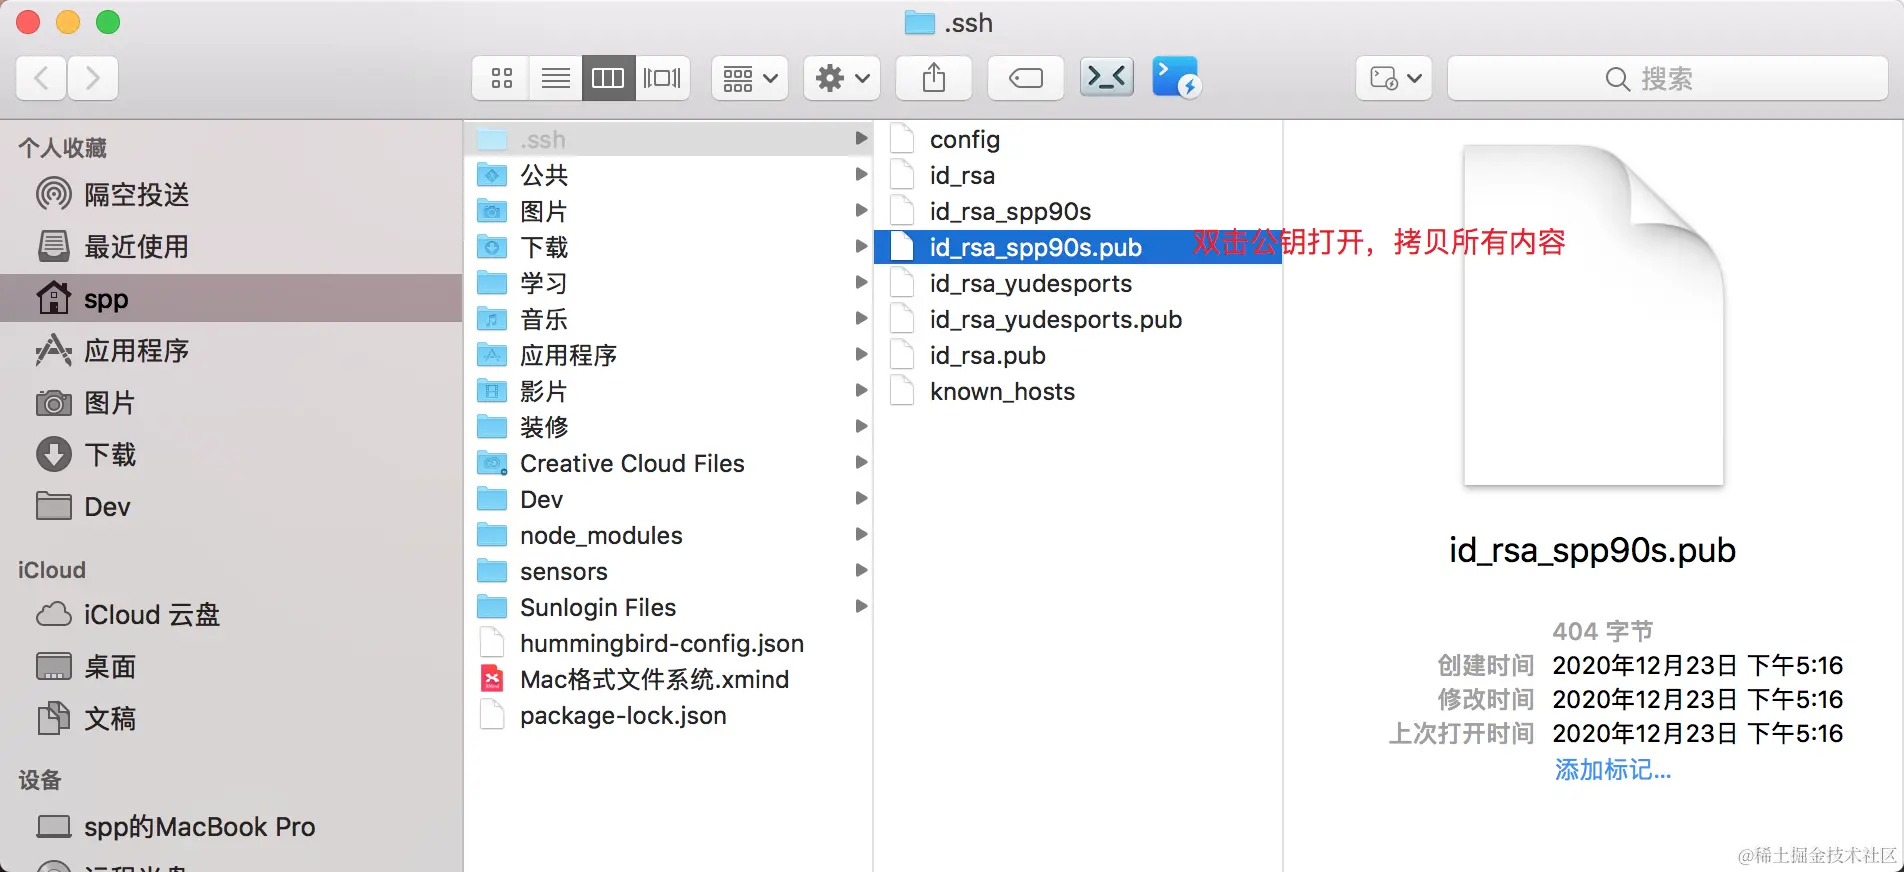Click the terminal shortcut icon in the toolbar
1904x872 pixels.
pyautogui.click(x=1107, y=77)
